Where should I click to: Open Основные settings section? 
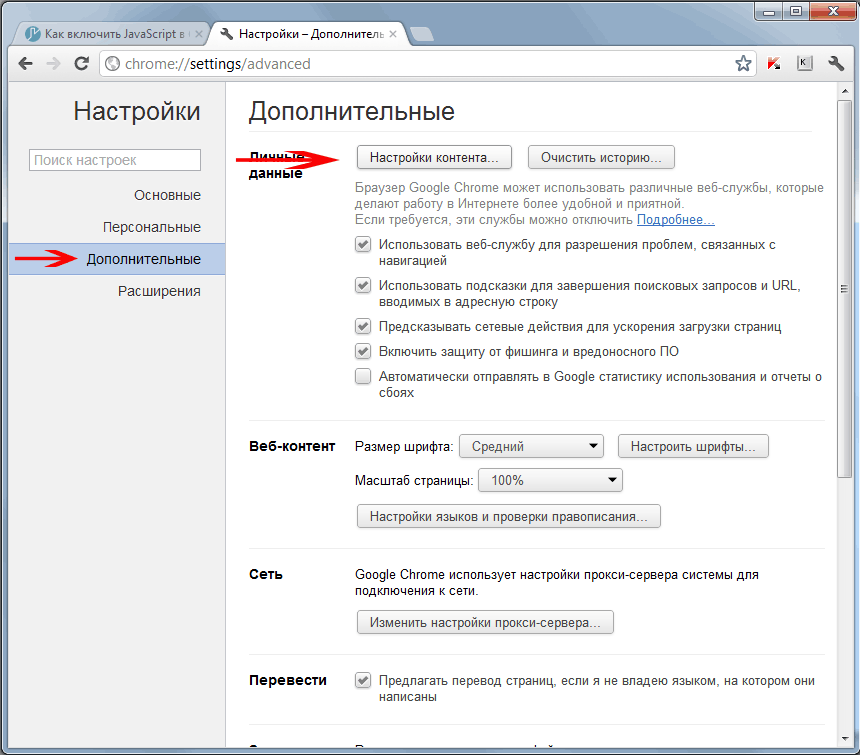[x=167, y=195]
